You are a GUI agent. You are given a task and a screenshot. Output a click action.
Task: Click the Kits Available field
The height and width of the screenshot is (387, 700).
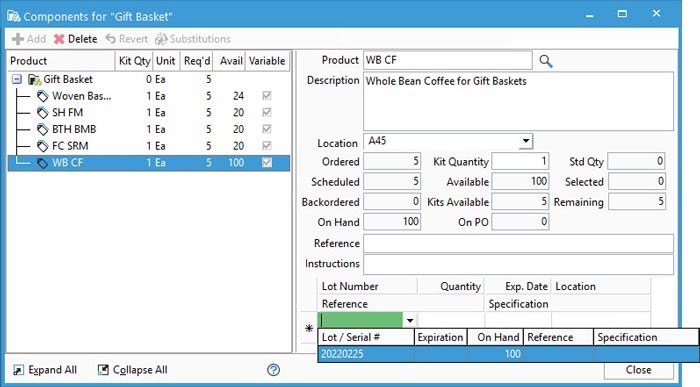click(x=520, y=202)
